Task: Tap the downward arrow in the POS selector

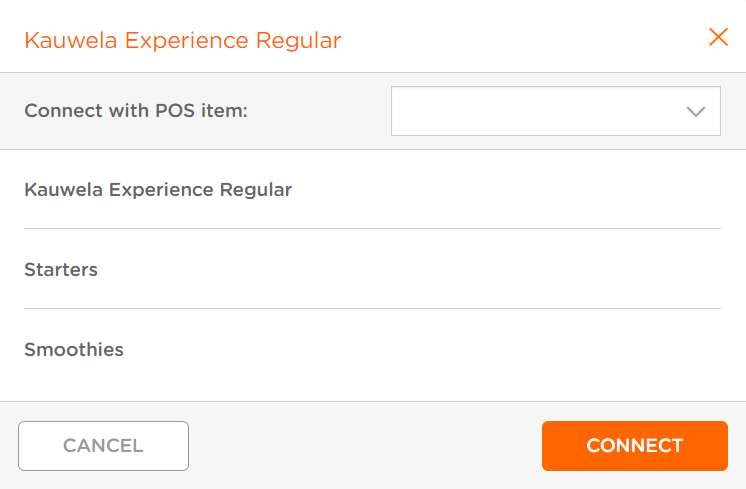Action: (696, 112)
